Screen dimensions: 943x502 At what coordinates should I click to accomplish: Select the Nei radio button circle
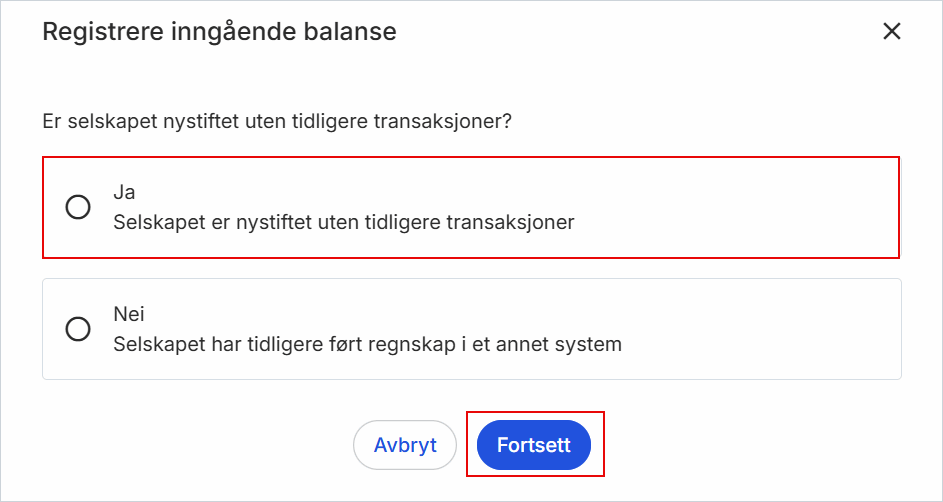(x=78, y=329)
